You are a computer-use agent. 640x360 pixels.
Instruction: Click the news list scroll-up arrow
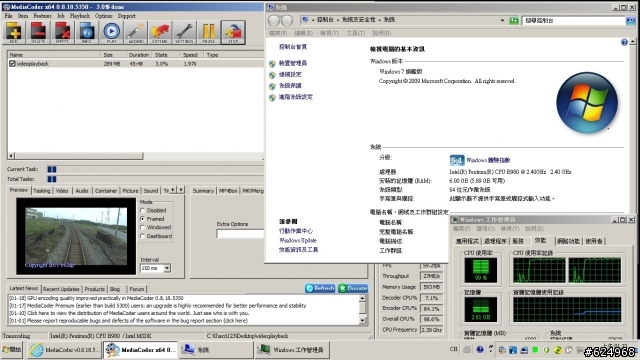point(362,298)
